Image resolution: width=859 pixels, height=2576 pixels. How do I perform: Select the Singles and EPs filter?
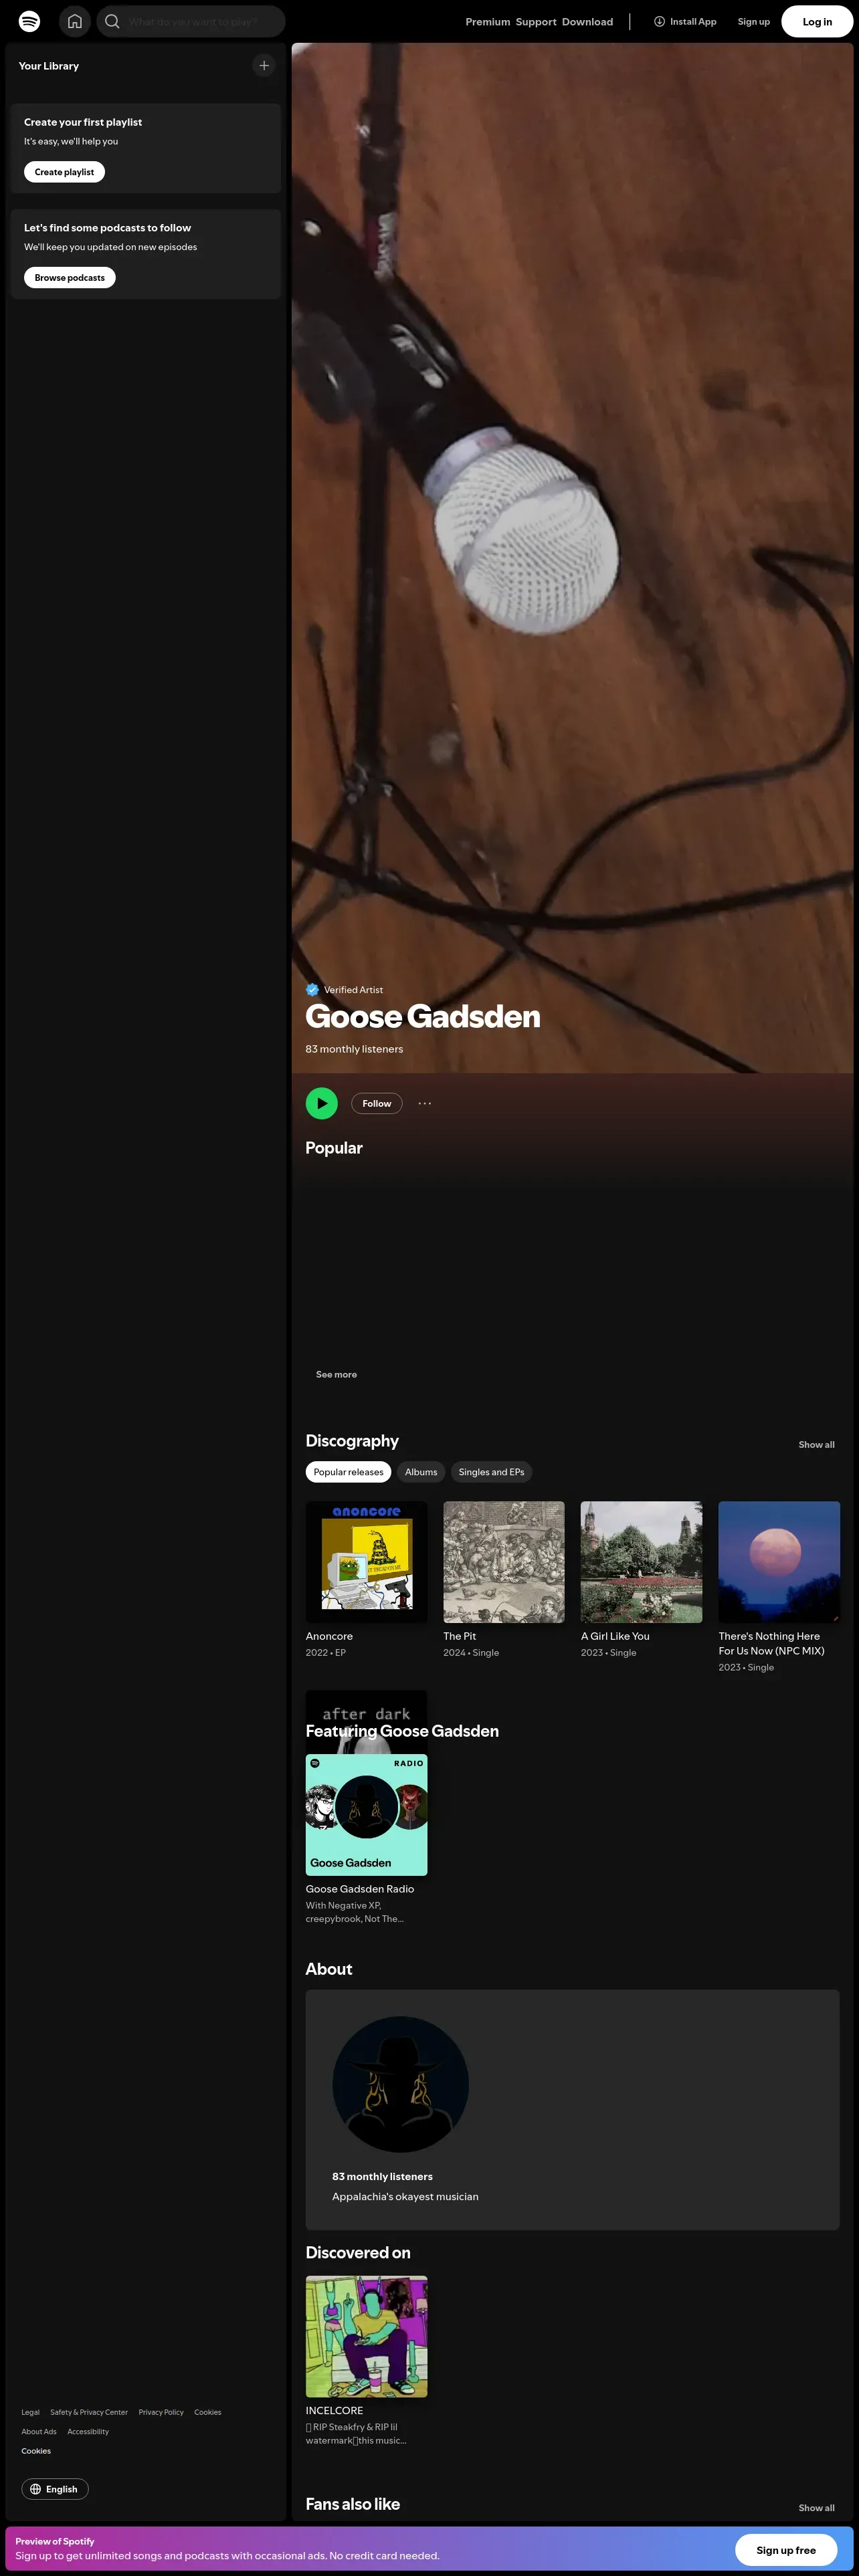click(491, 1472)
